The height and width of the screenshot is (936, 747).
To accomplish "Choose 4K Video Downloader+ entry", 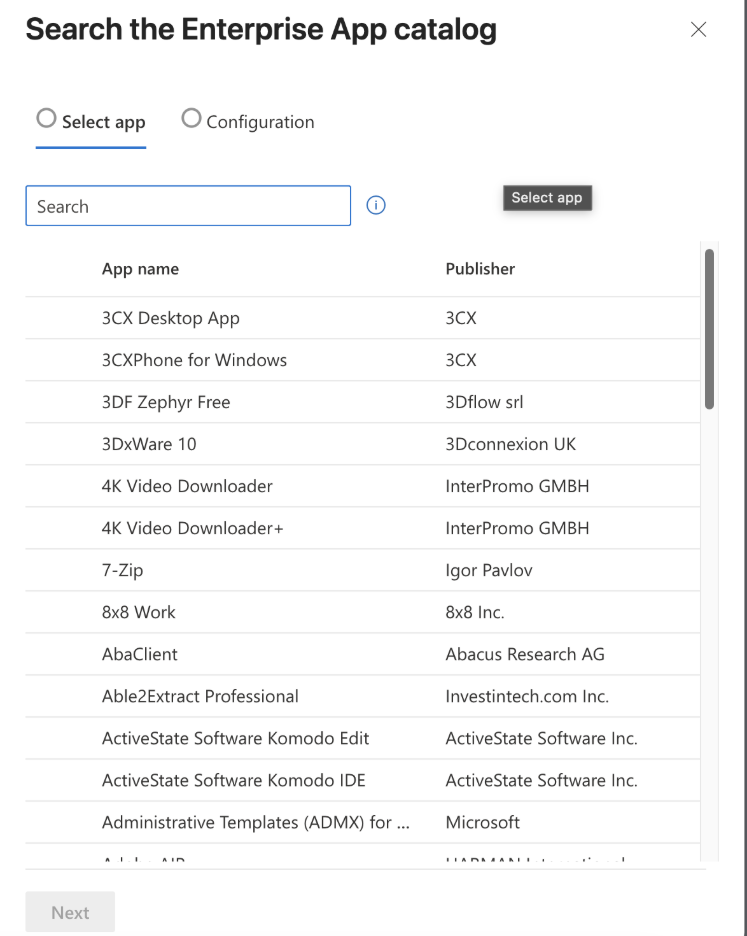I will [193, 528].
